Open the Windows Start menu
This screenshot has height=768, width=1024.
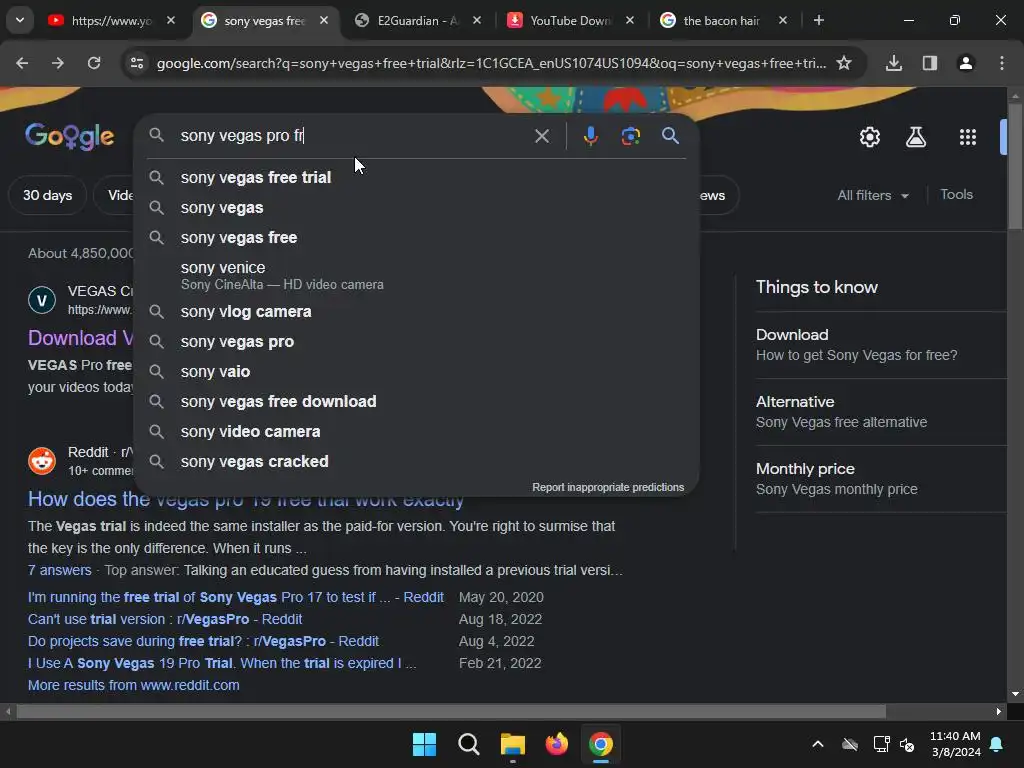(x=424, y=744)
